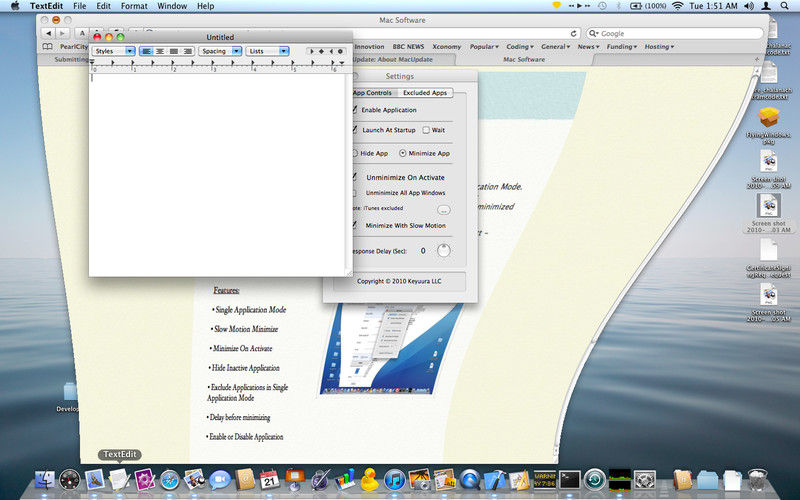
Task: Add a new Safari tab
Action: pyautogui.click(x=757, y=60)
